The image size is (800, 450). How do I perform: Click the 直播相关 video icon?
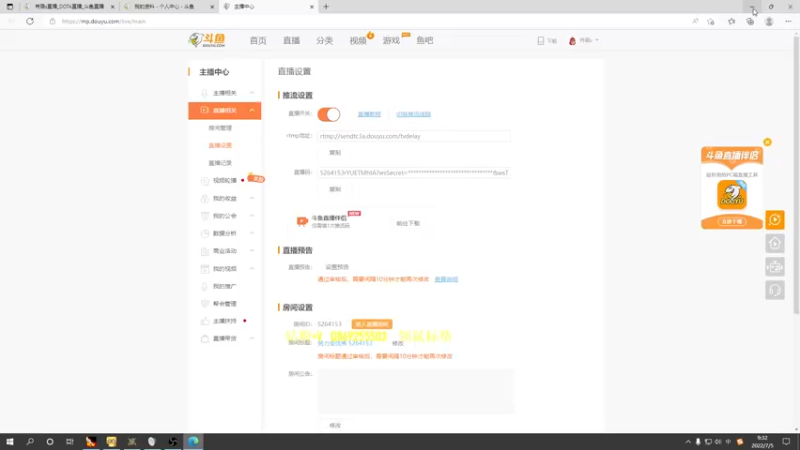pyautogui.click(x=205, y=110)
